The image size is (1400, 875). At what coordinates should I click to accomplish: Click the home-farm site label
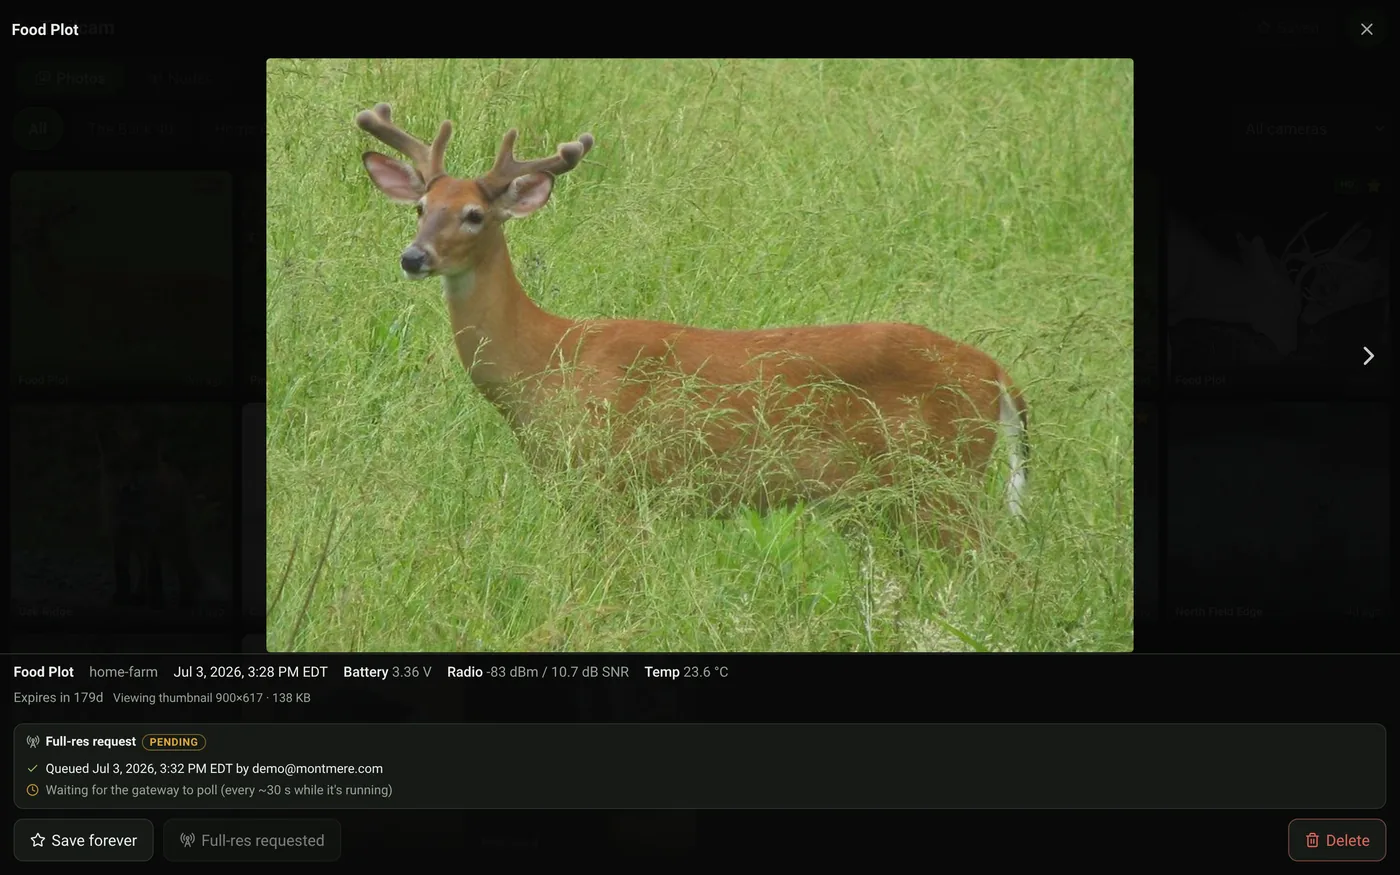tap(123, 672)
